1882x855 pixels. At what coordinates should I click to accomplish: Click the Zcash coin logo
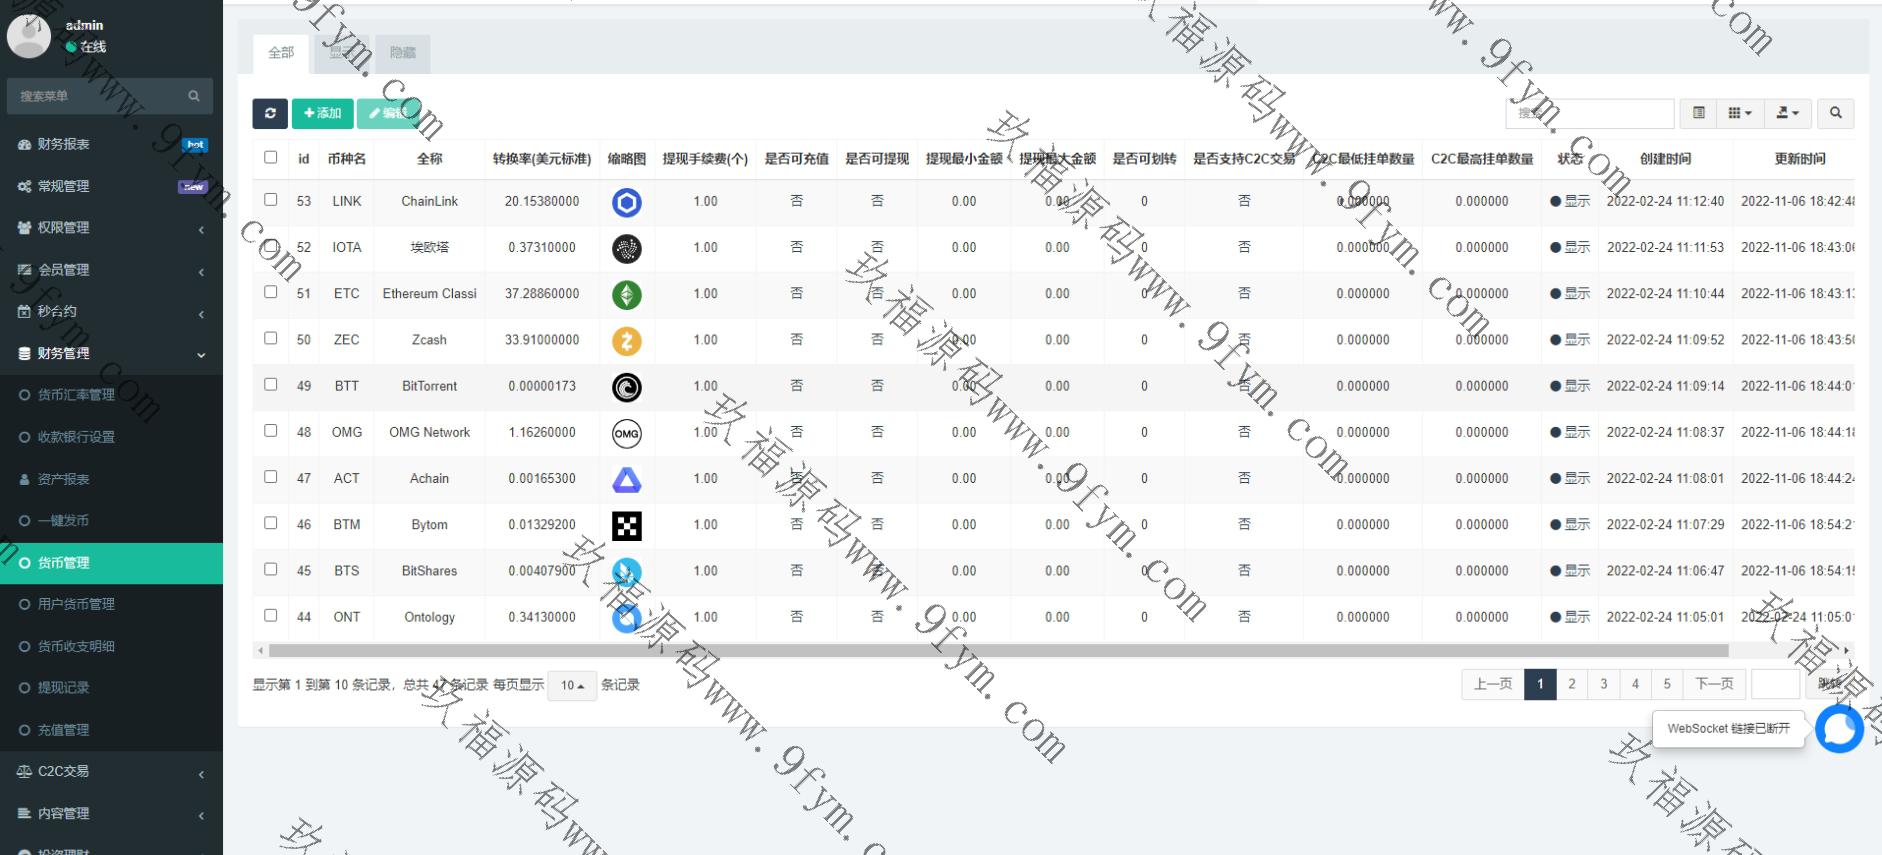[x=626, y=341]
